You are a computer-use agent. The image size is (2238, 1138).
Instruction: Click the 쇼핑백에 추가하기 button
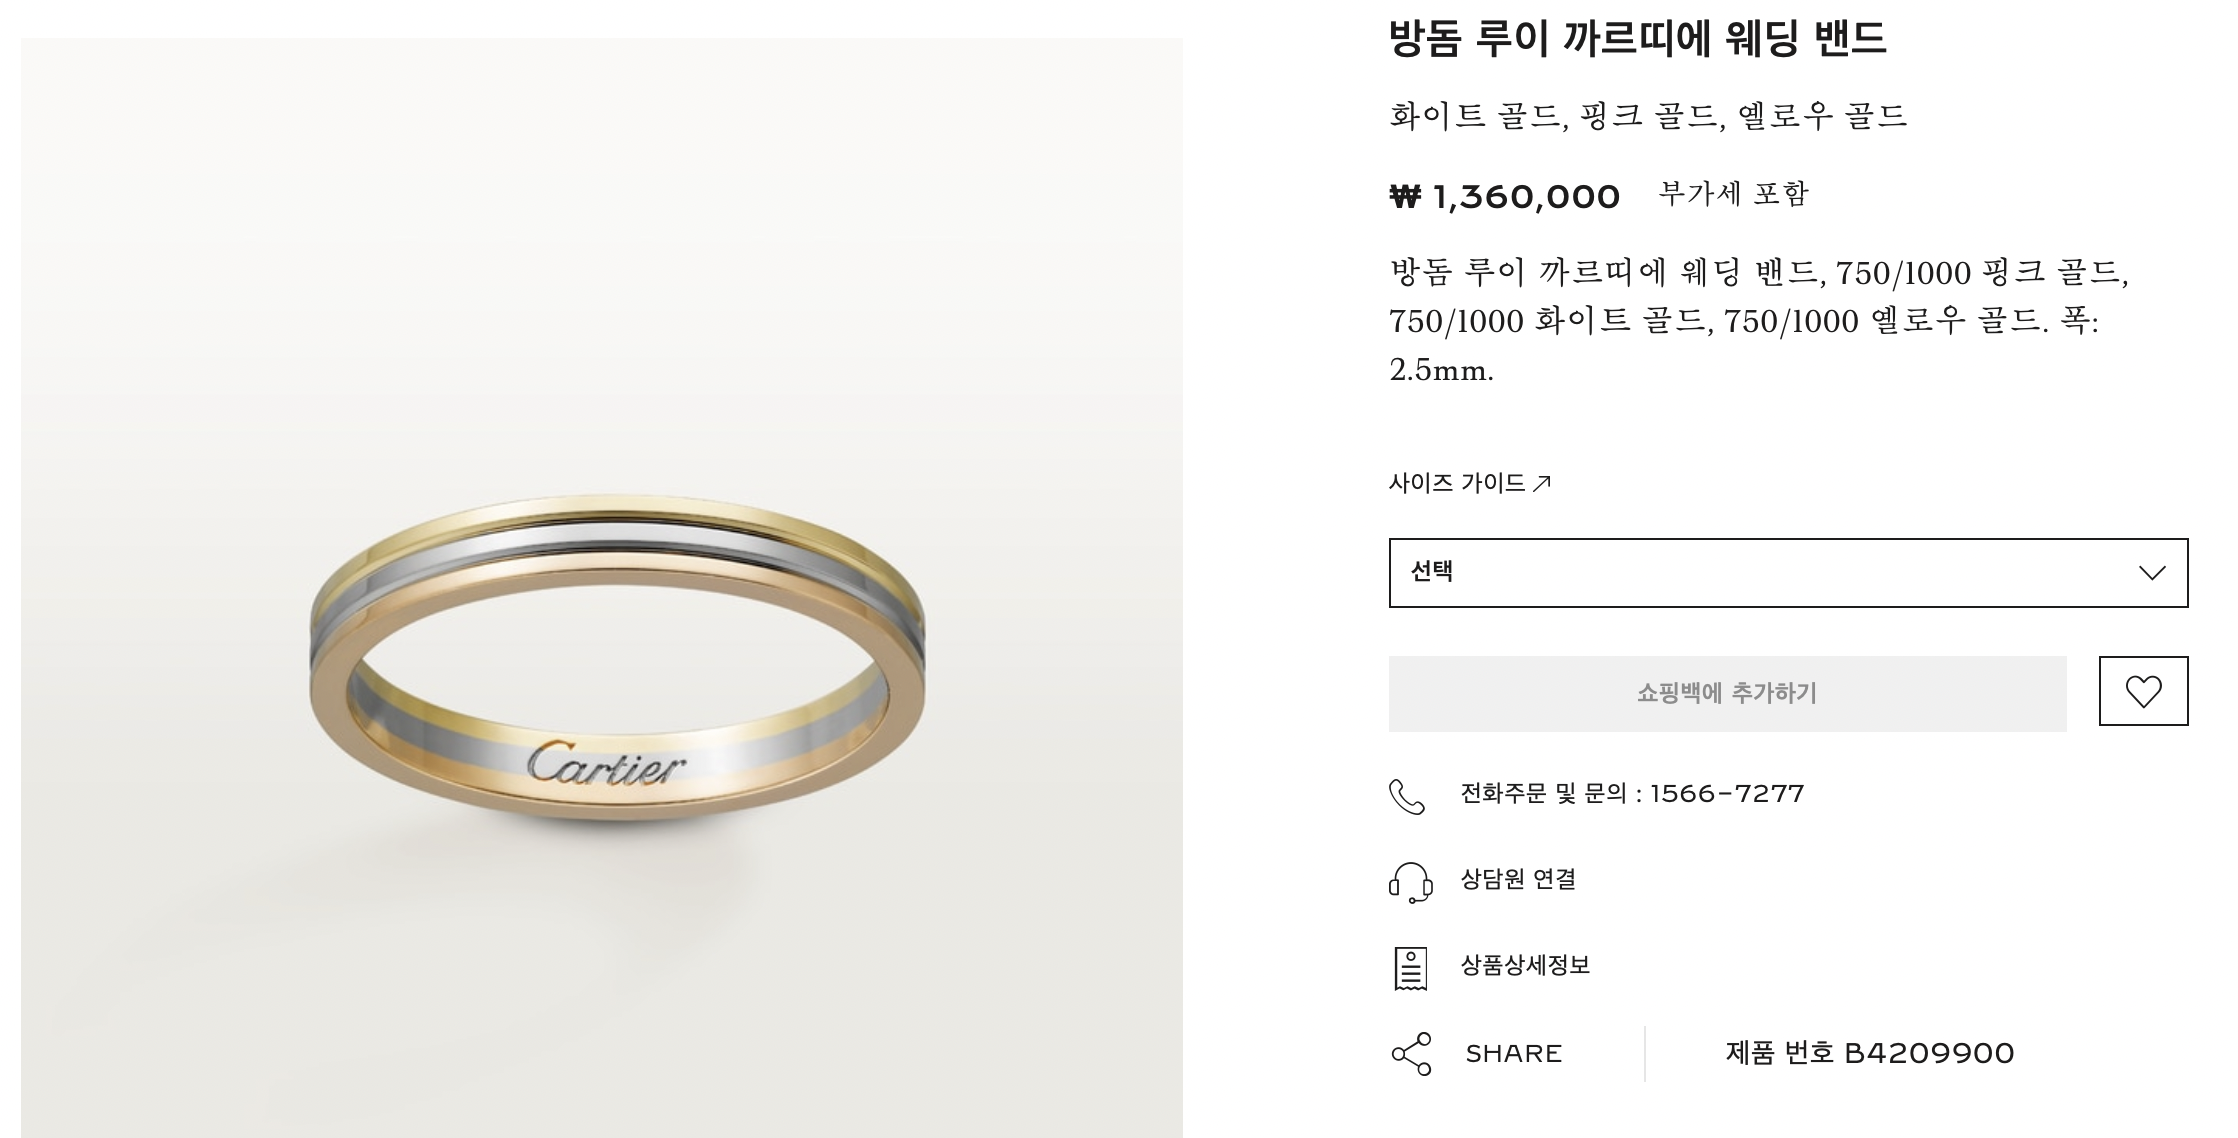click(1727, 693)
